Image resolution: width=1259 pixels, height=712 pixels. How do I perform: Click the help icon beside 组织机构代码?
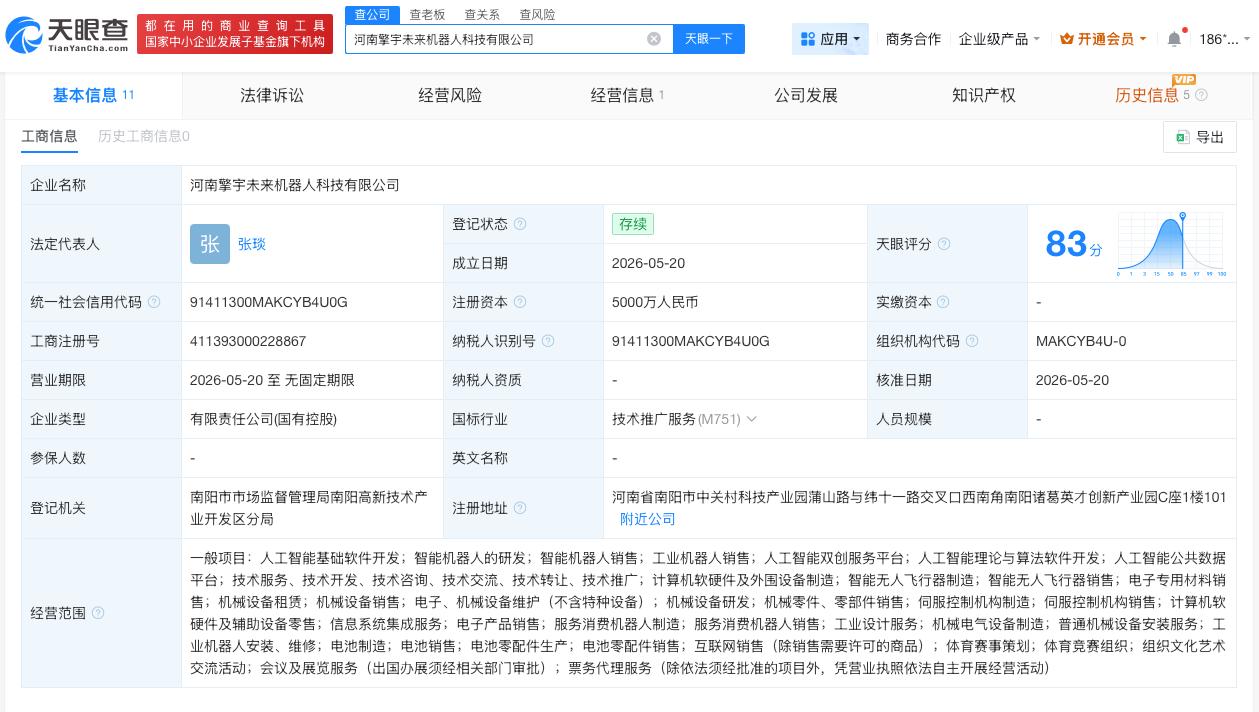pyautogui.click(x=972, y=341)
